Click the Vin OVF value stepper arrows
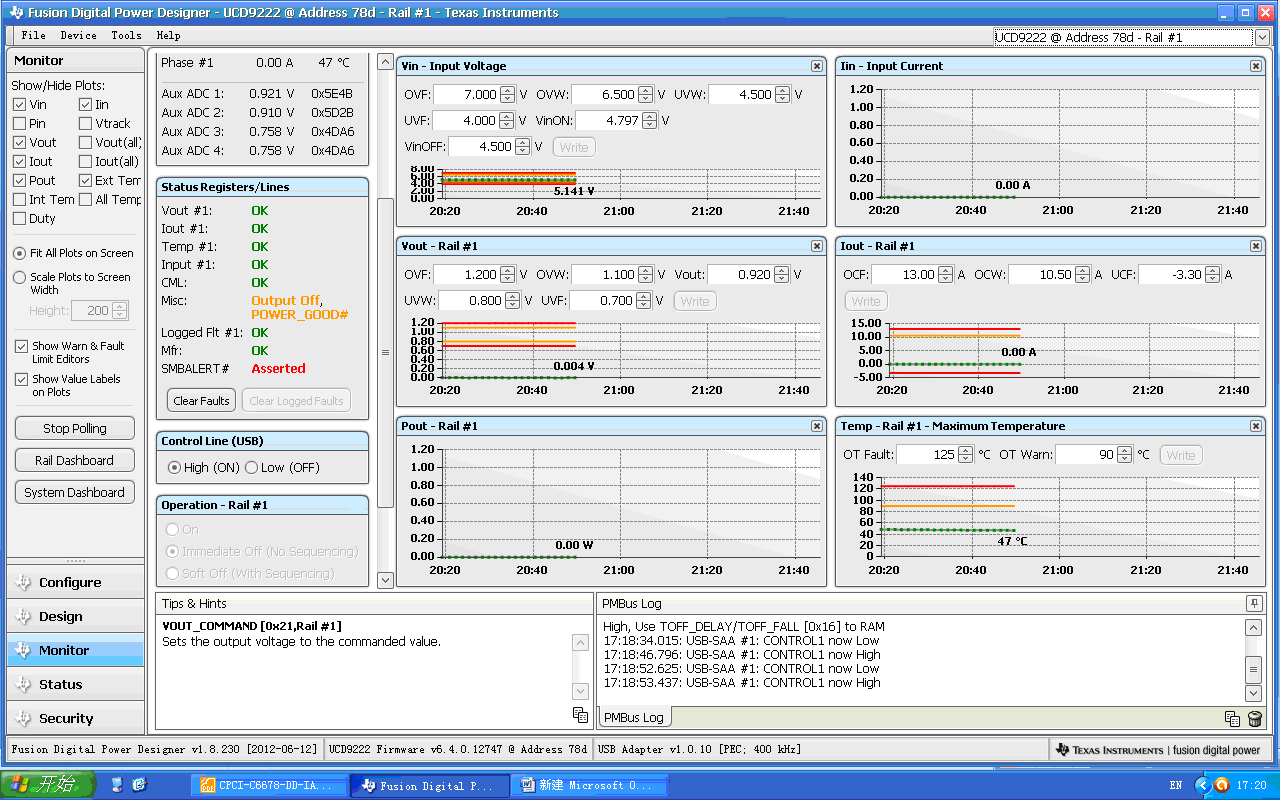The height and width of the screenshot is (800, 1280). click(507, 95)
